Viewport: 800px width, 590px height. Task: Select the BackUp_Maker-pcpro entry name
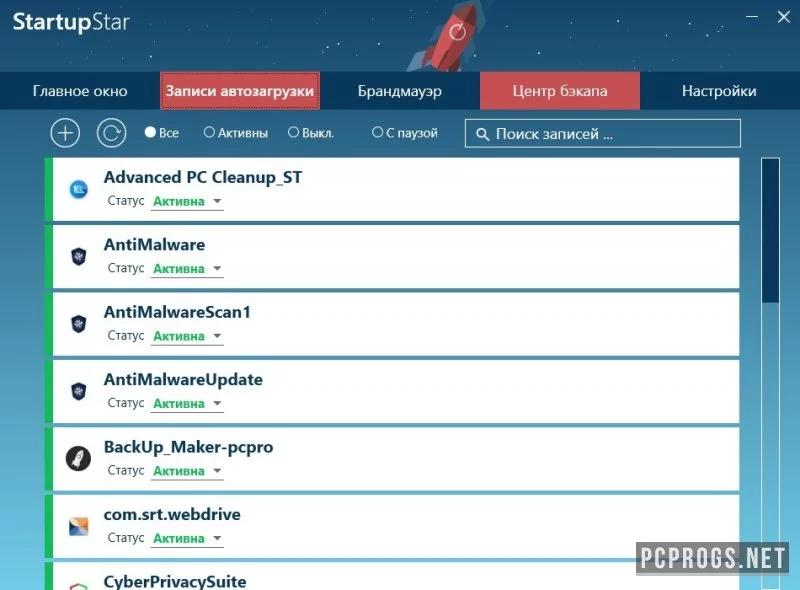(x=188, y=447)
